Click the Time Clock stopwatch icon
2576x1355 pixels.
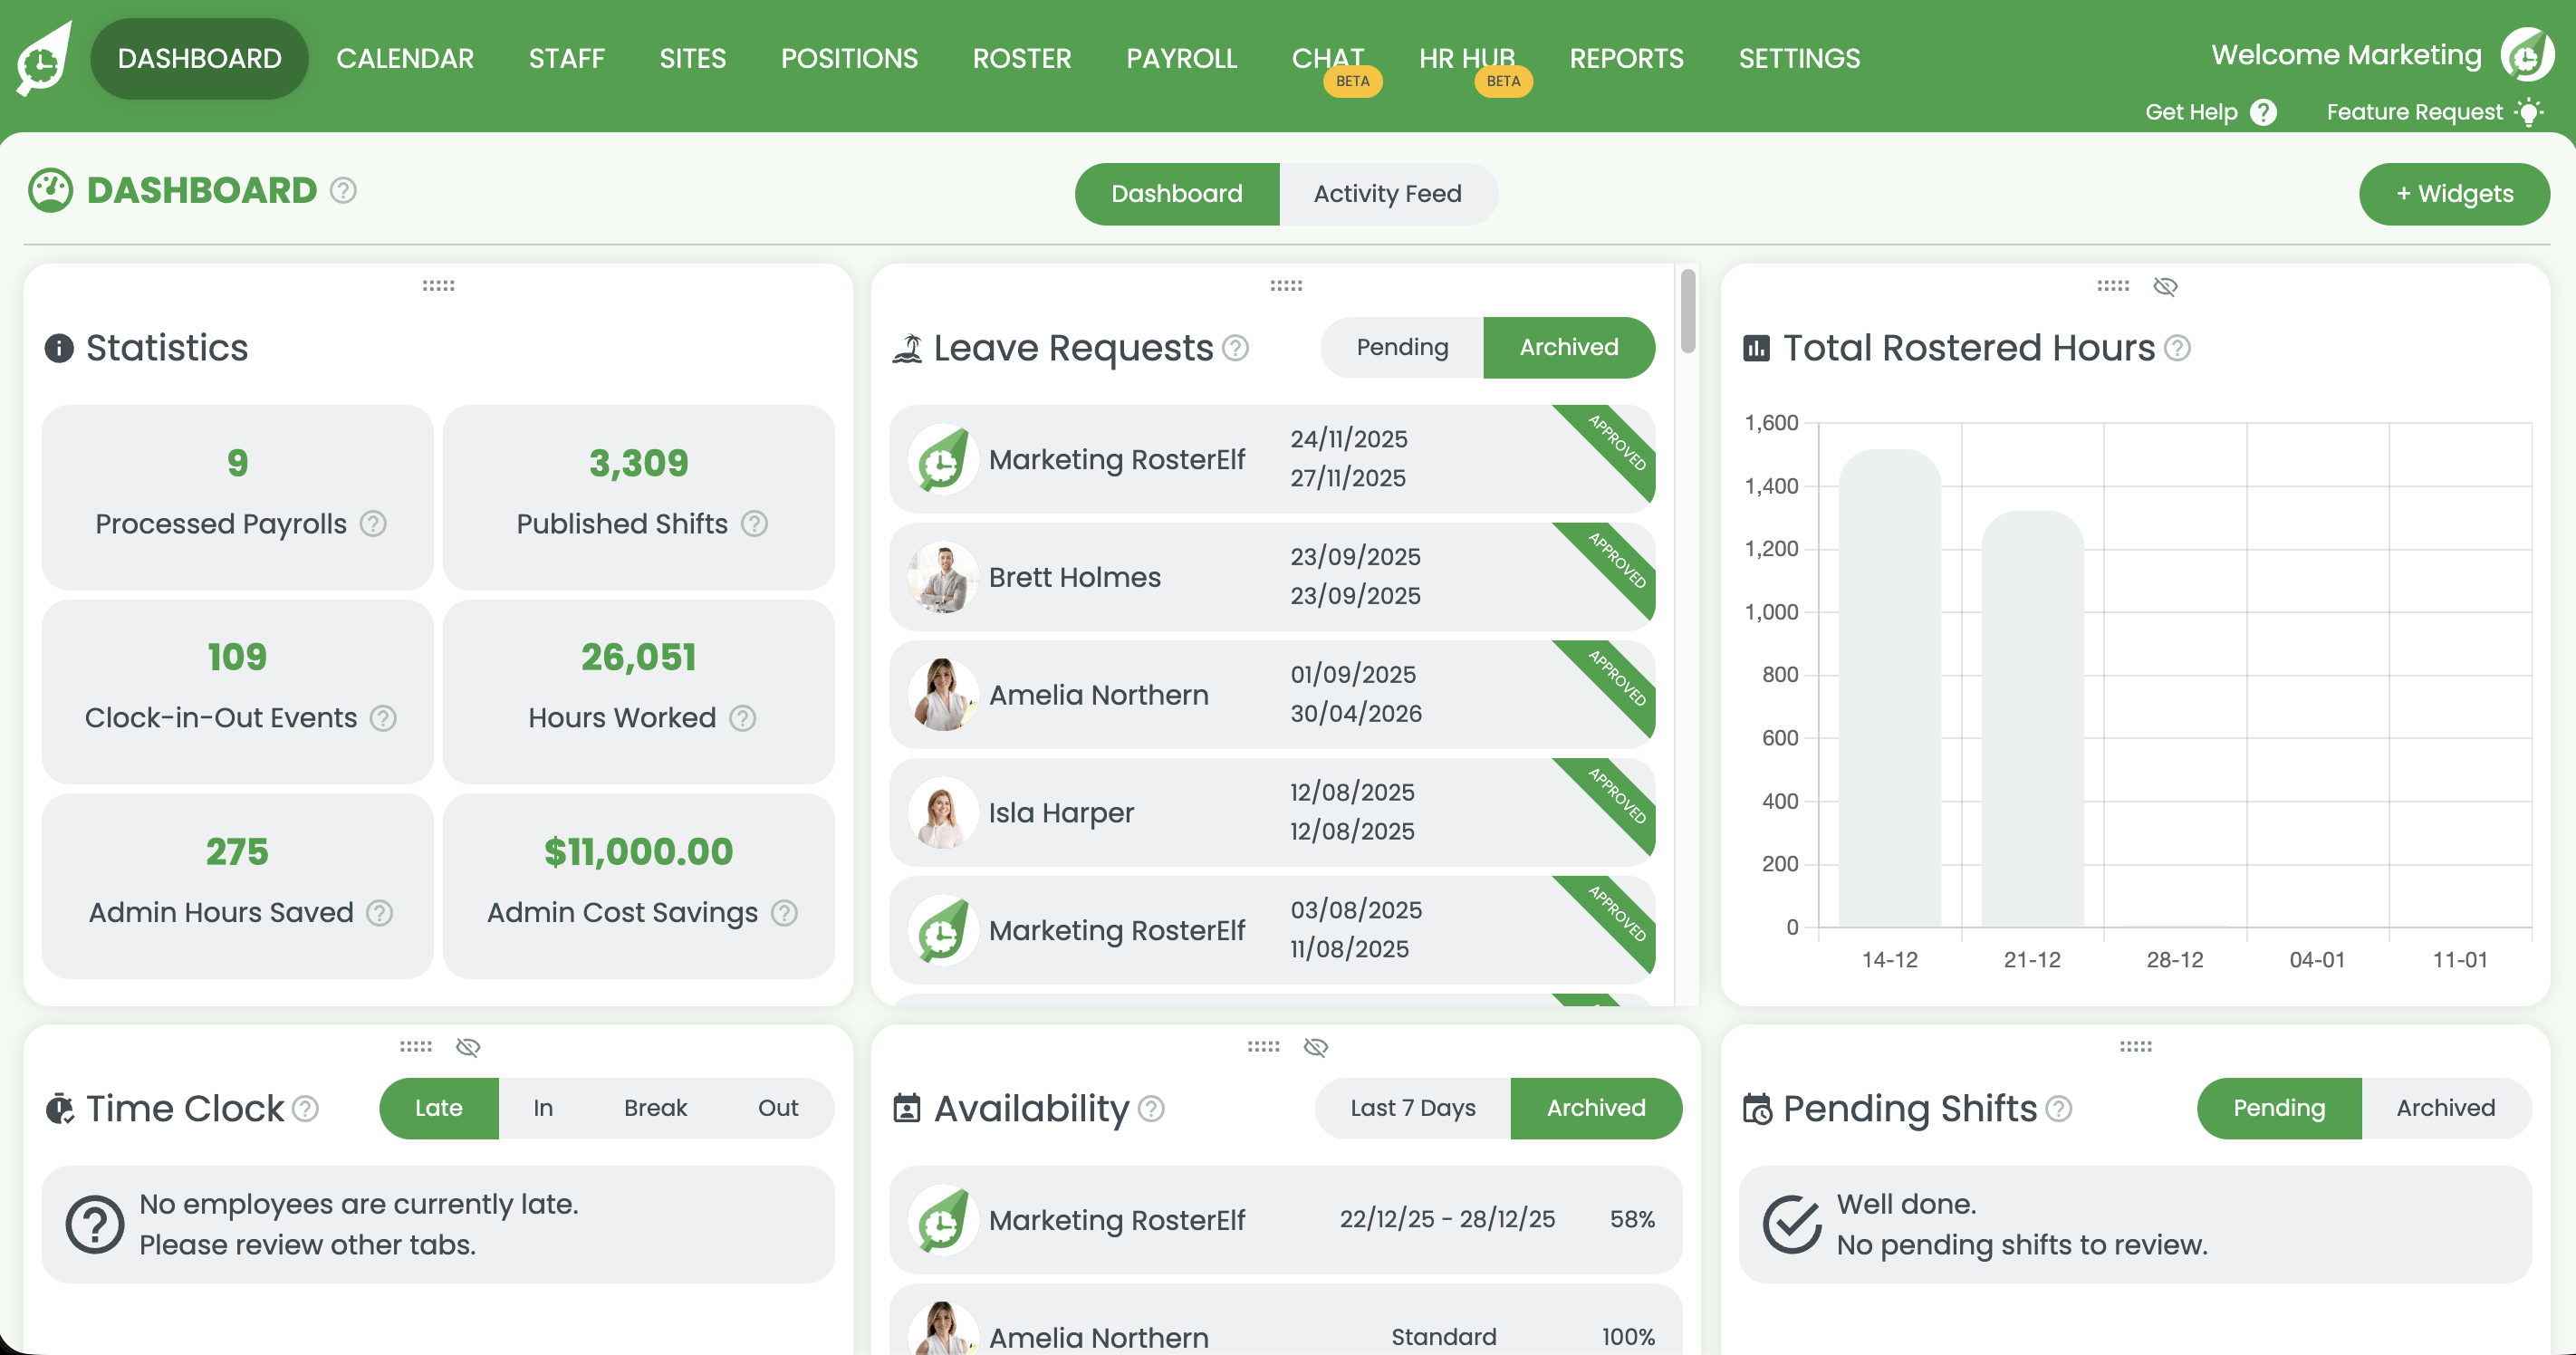(x=62, y=1108)
